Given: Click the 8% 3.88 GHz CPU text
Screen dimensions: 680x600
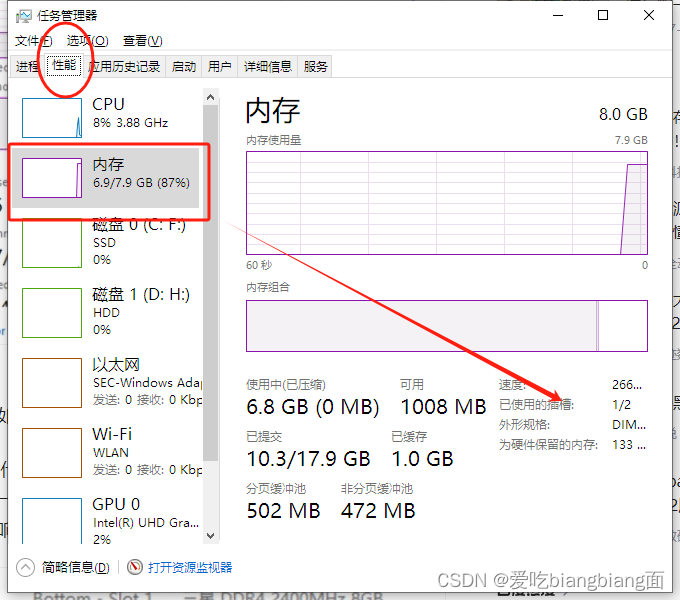Looking at the screenshot, I should click(x=131, y=123).
